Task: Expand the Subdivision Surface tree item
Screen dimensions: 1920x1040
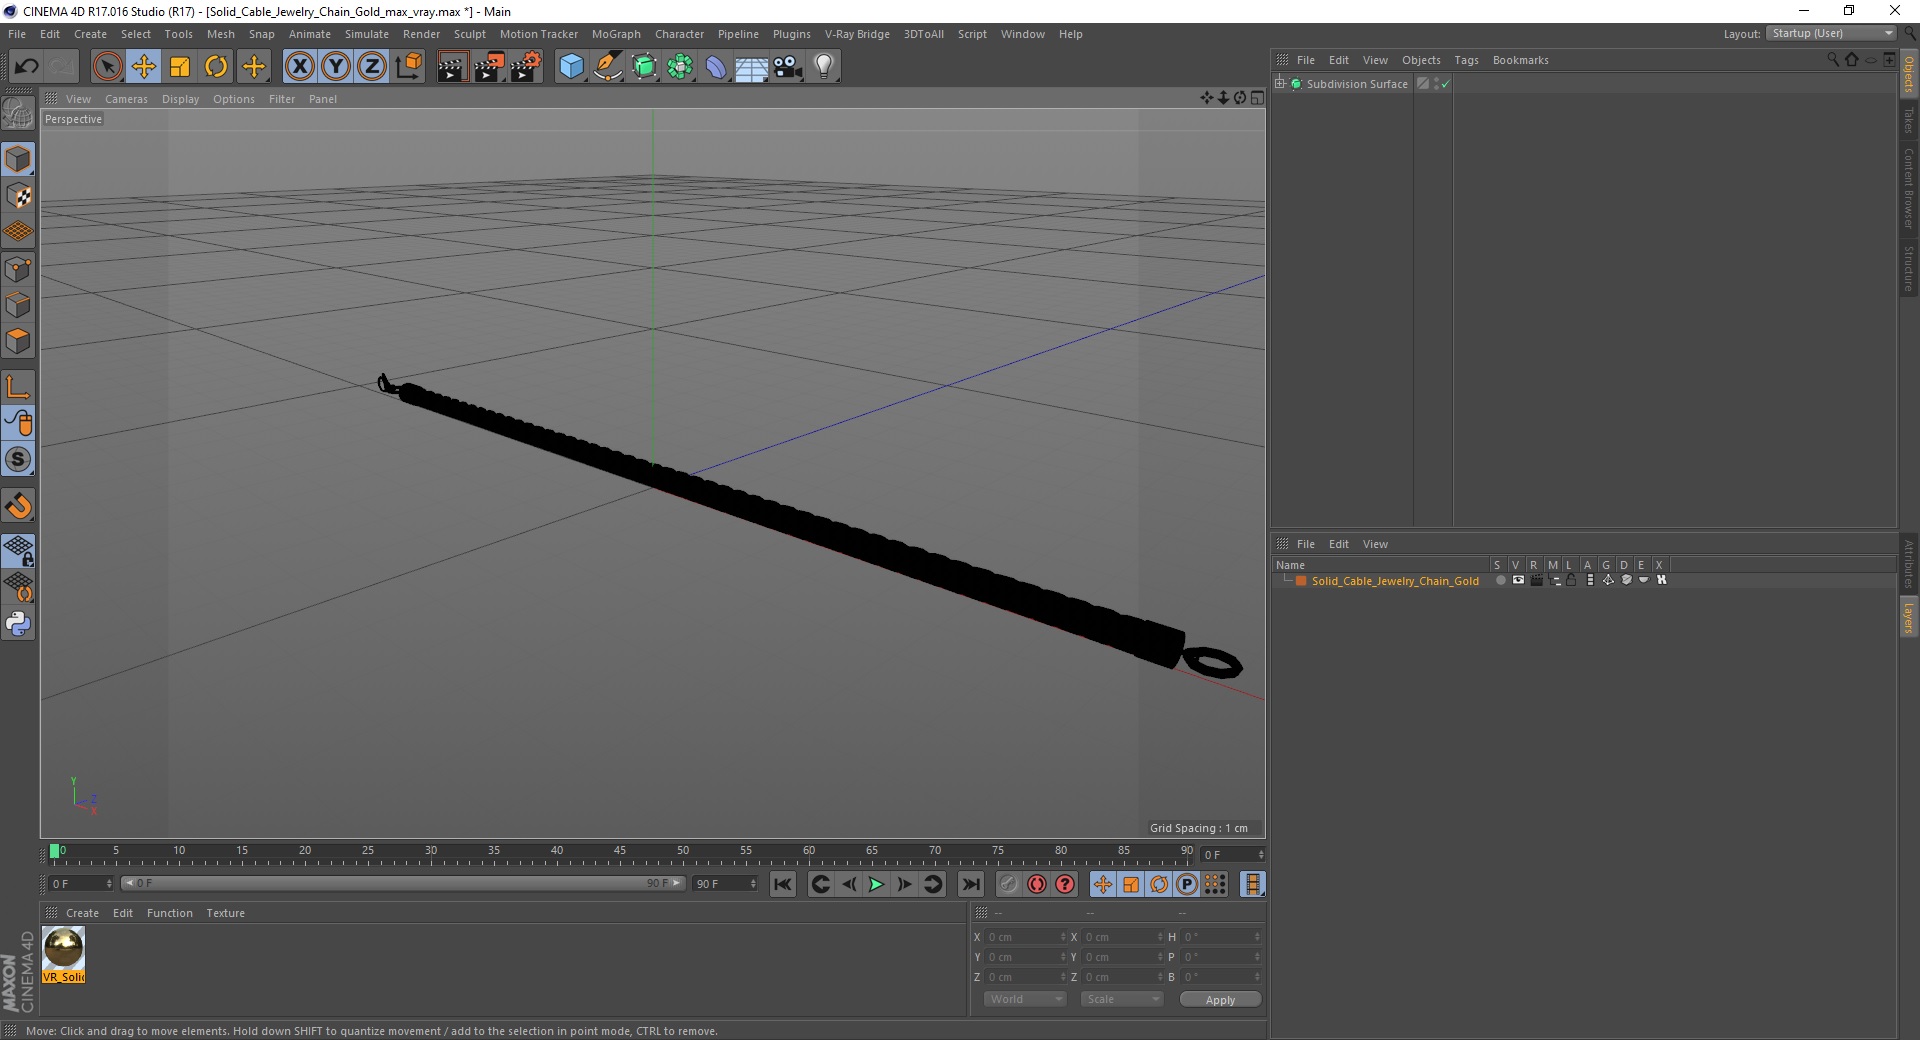Action: point(1280,83)
